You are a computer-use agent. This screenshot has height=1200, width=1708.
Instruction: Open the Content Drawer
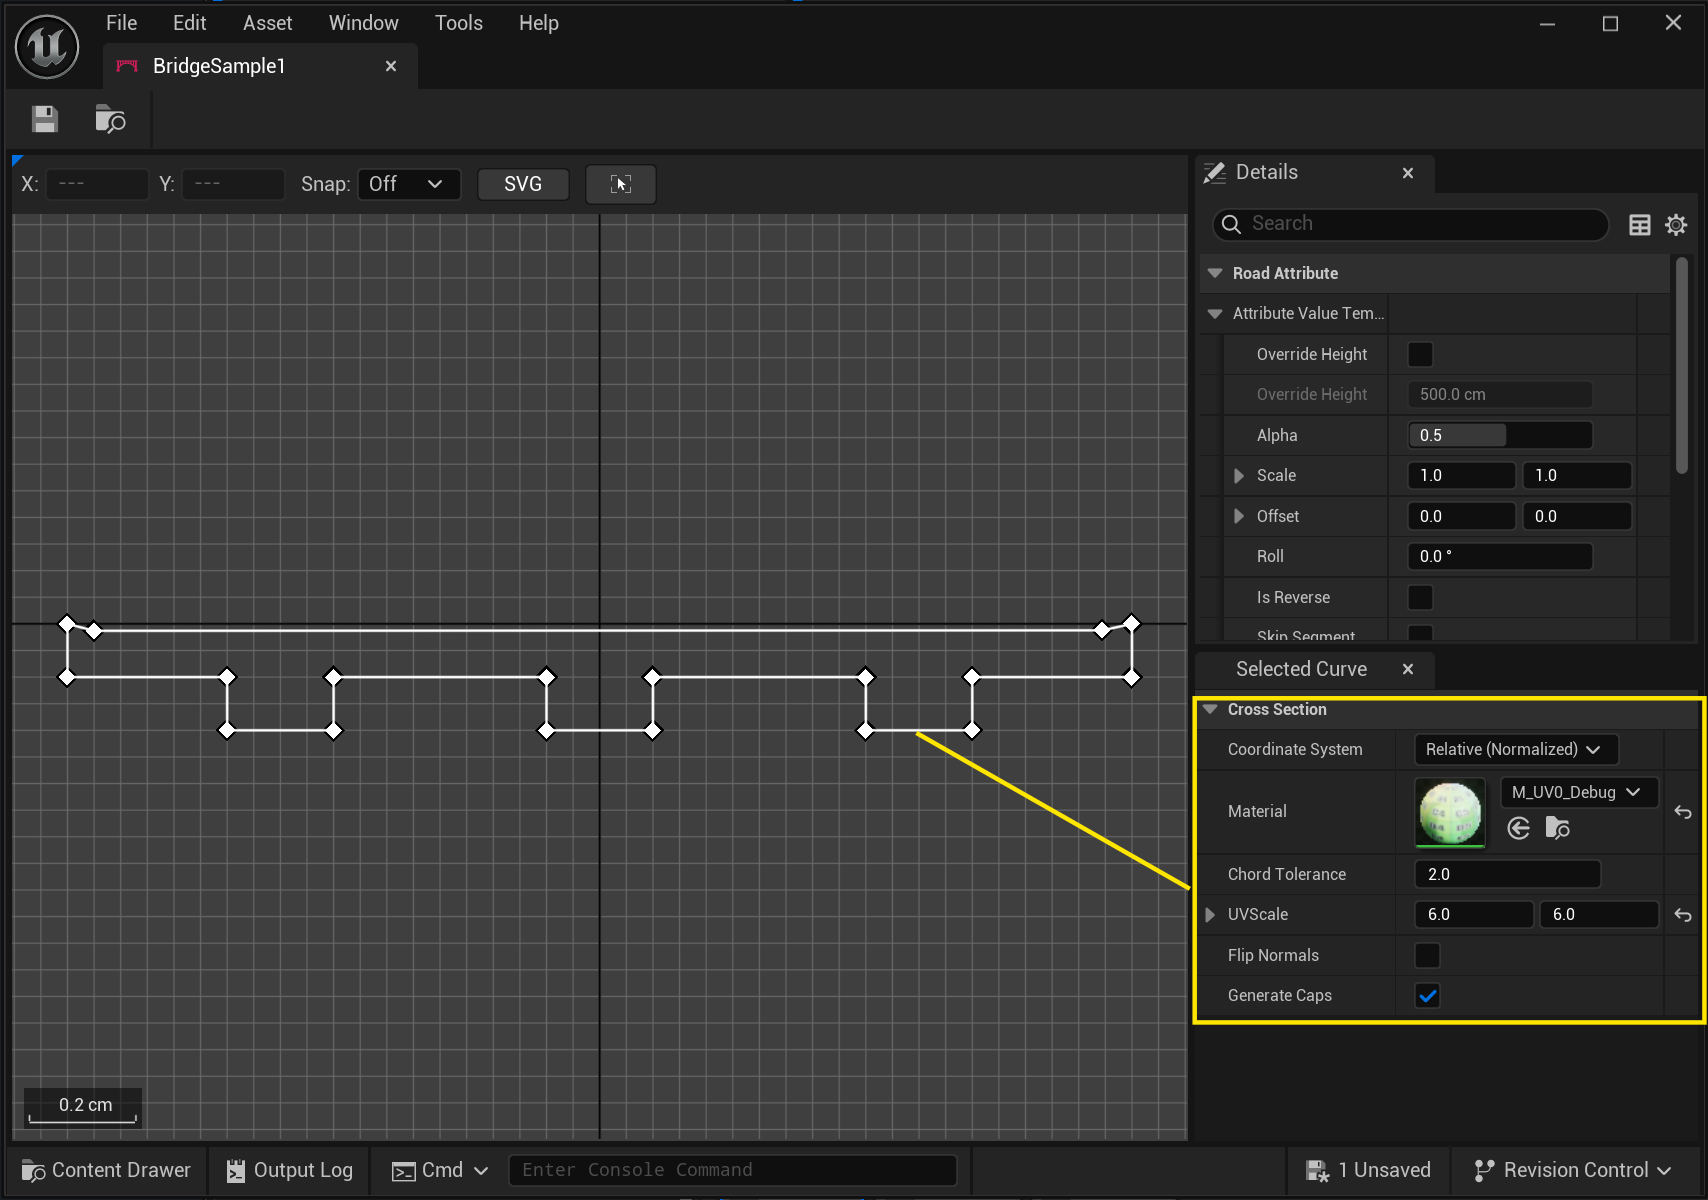click(107, 1170)
